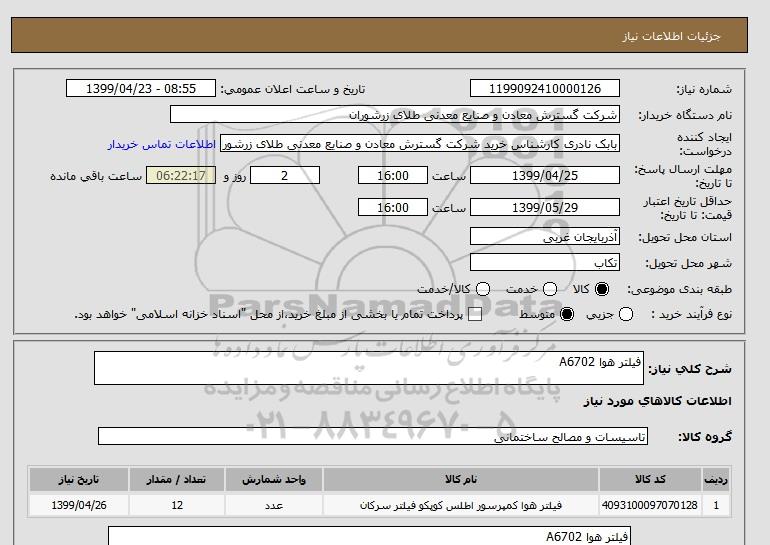Click the delivery province field آذربایجان غربی
The image size is (770, 545).
(545, 237)
